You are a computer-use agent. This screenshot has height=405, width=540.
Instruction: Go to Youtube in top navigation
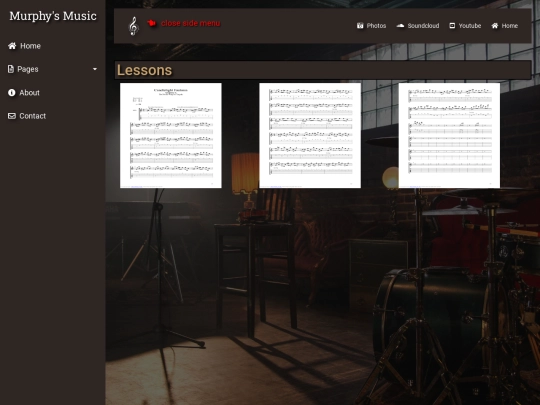[x=465, y=25]
